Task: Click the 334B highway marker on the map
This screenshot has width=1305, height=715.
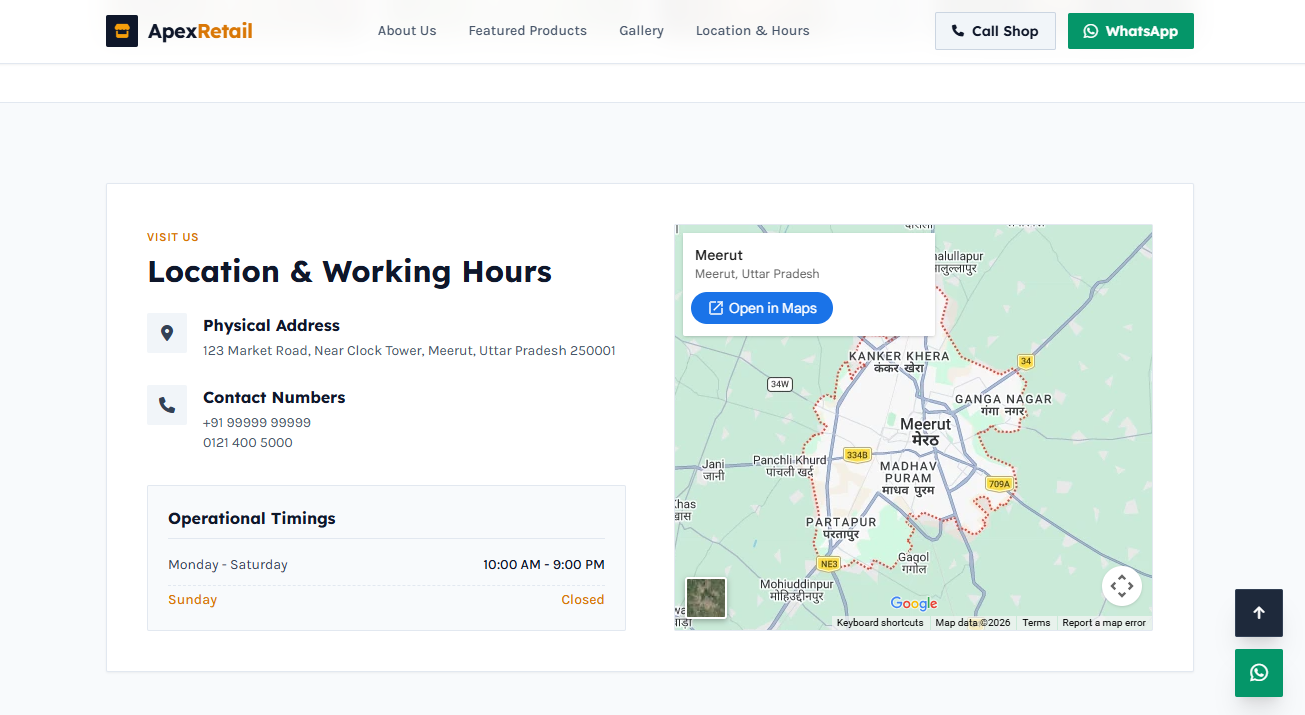Action: (x=857, y=455)
